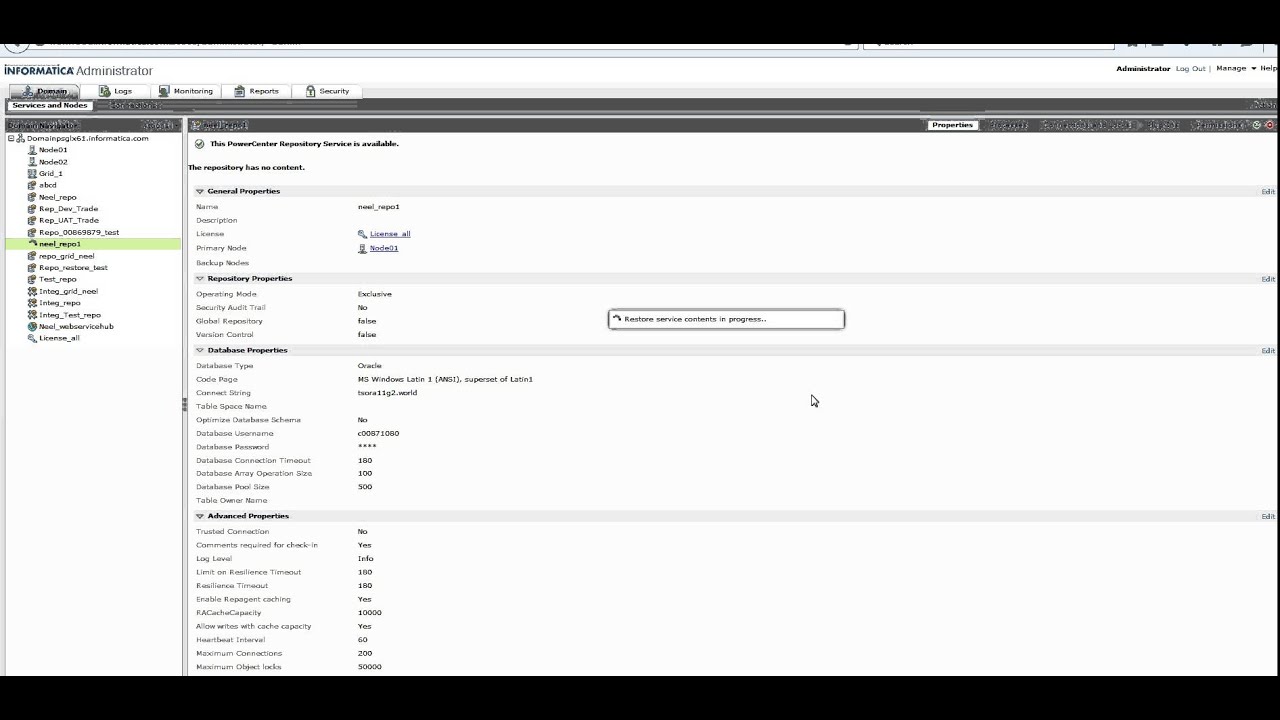The height and width of the screenshot is (720, 1280).
Task: Open the Reports tab
Action: [x=257, y=91]
